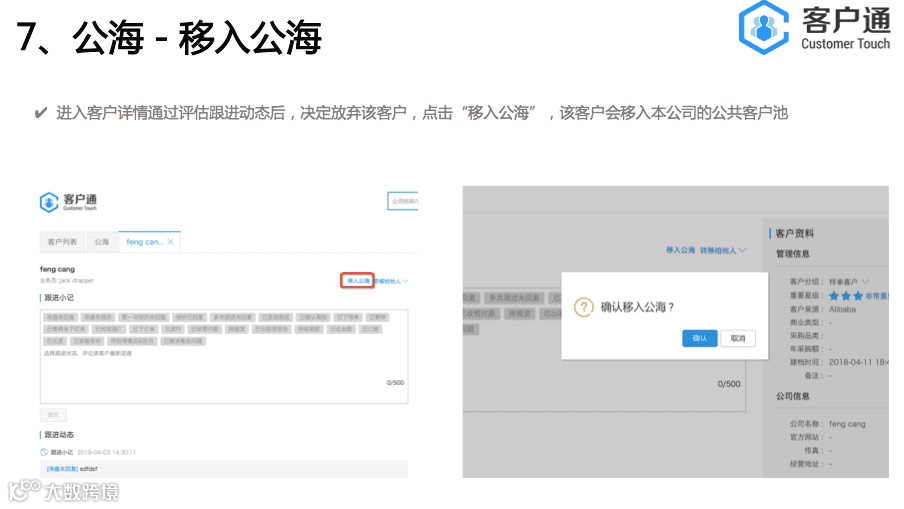
Task: Click the 经营地址 field label
Action: tap(807, 464)
